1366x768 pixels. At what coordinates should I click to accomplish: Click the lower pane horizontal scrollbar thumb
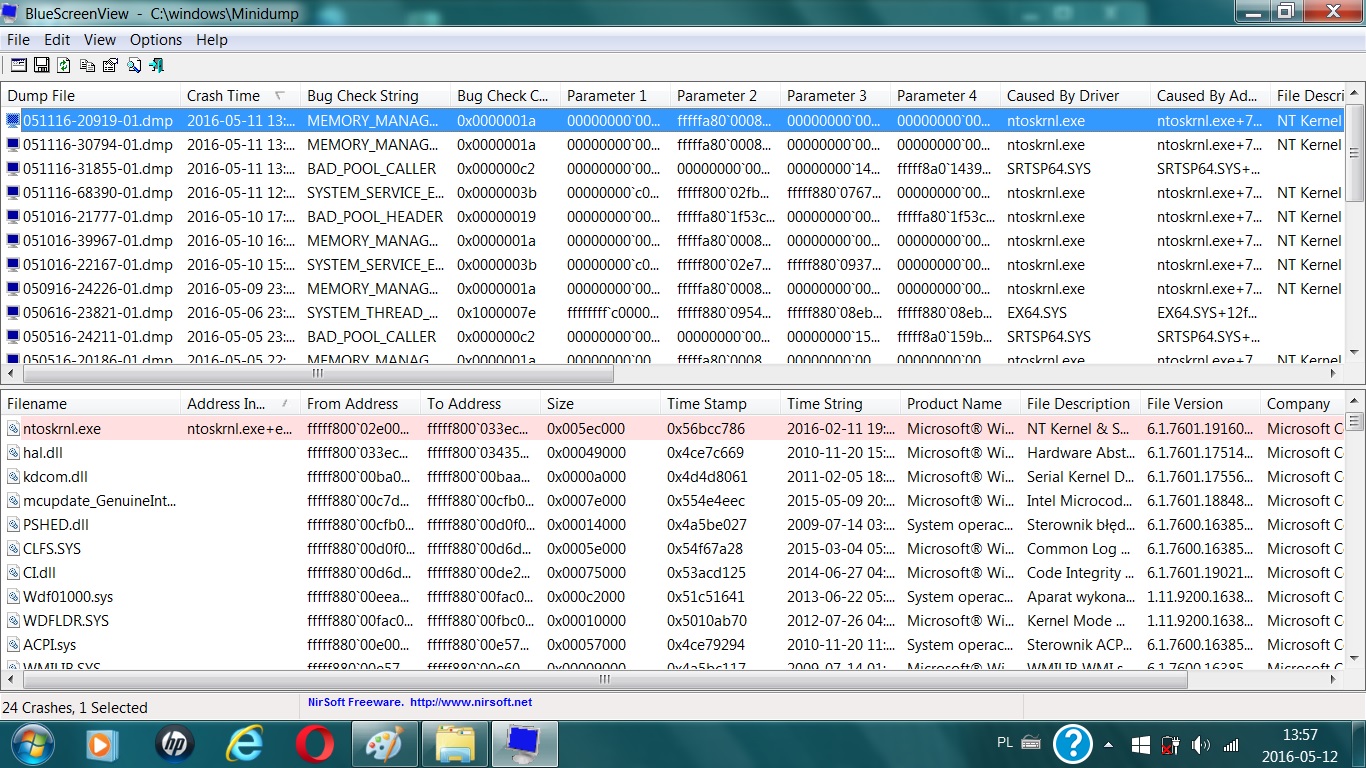tap(605, 679)
